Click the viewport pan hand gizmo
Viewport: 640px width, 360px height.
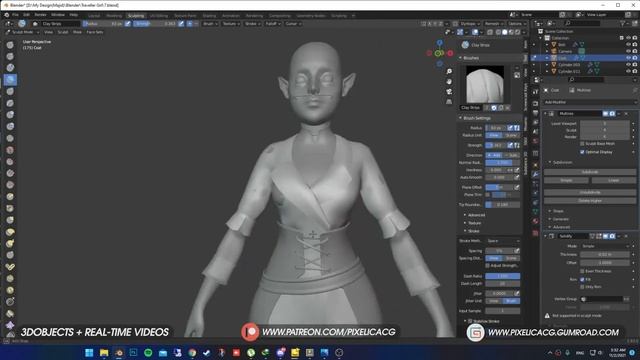(x=449, y=81)
